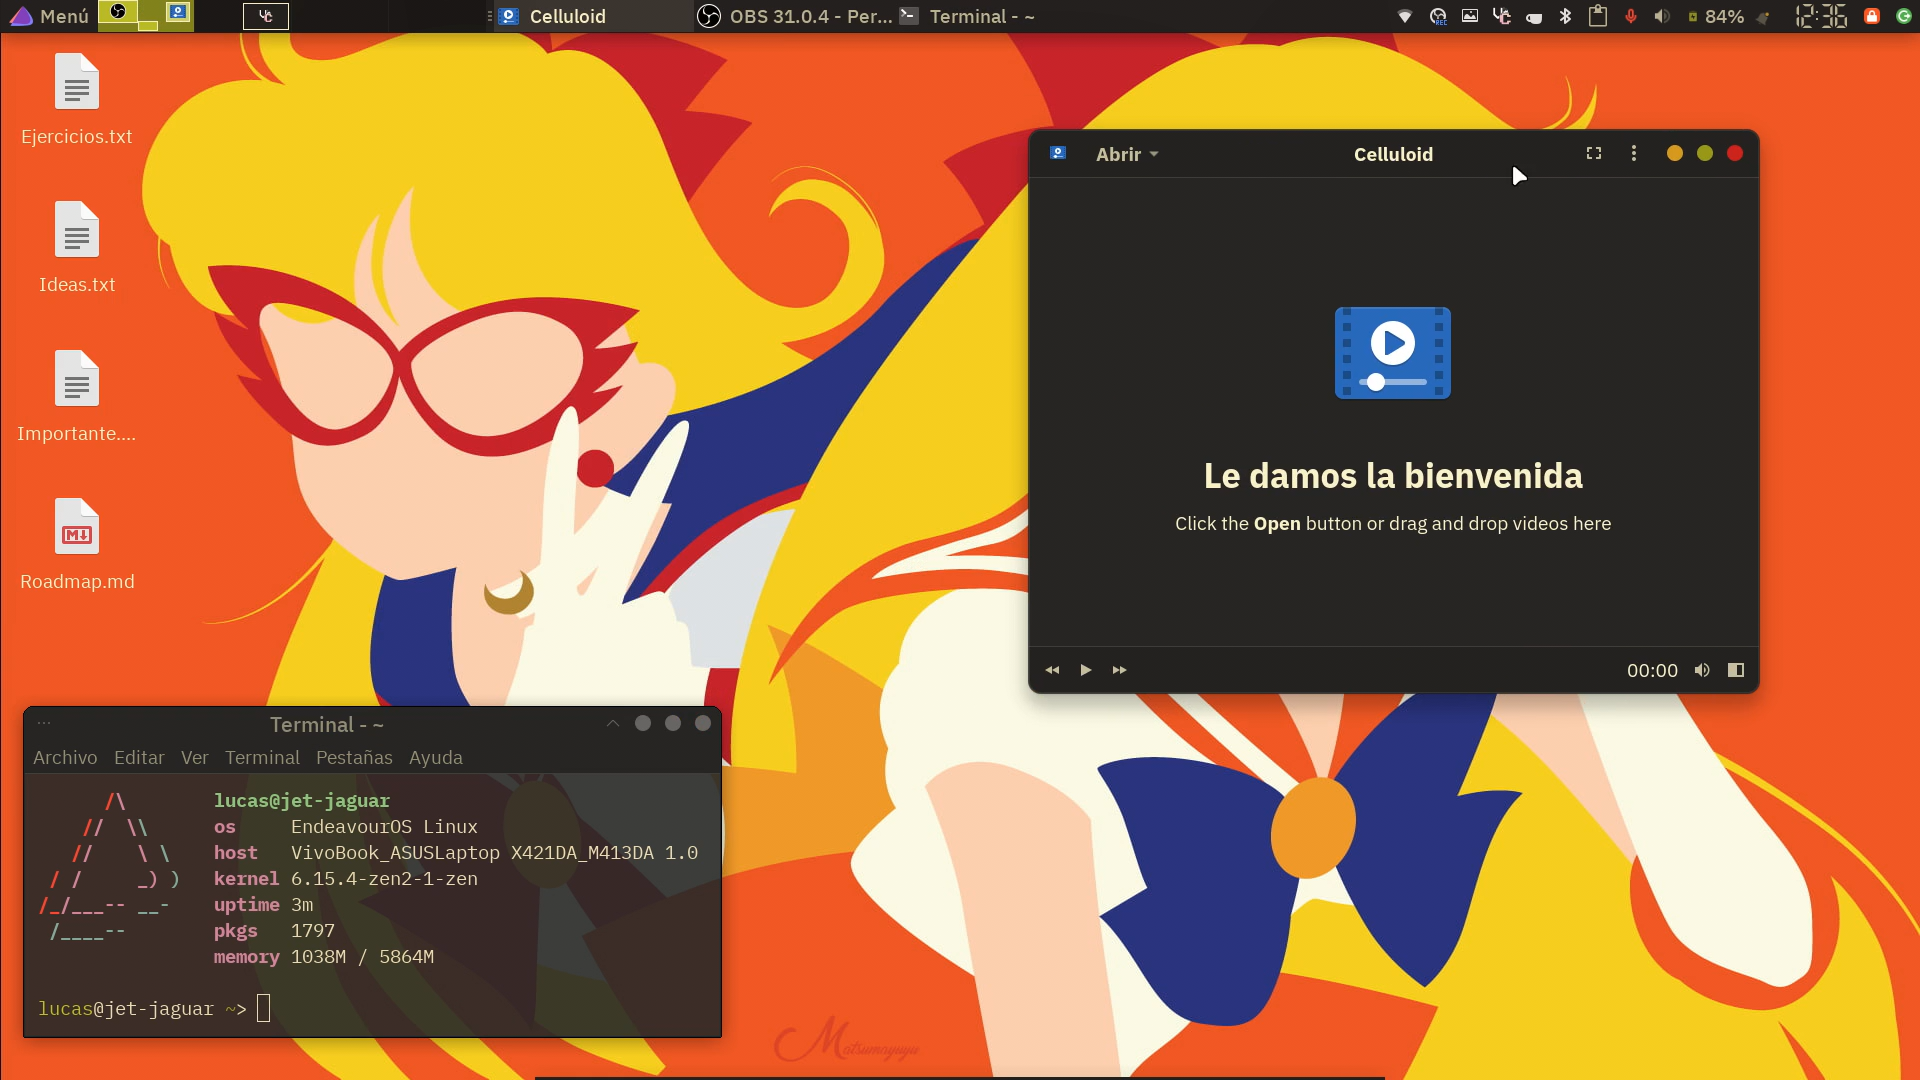Click the memory value "1038M / 5864M"
The image size is (1920, 1080).
(362, 956)
